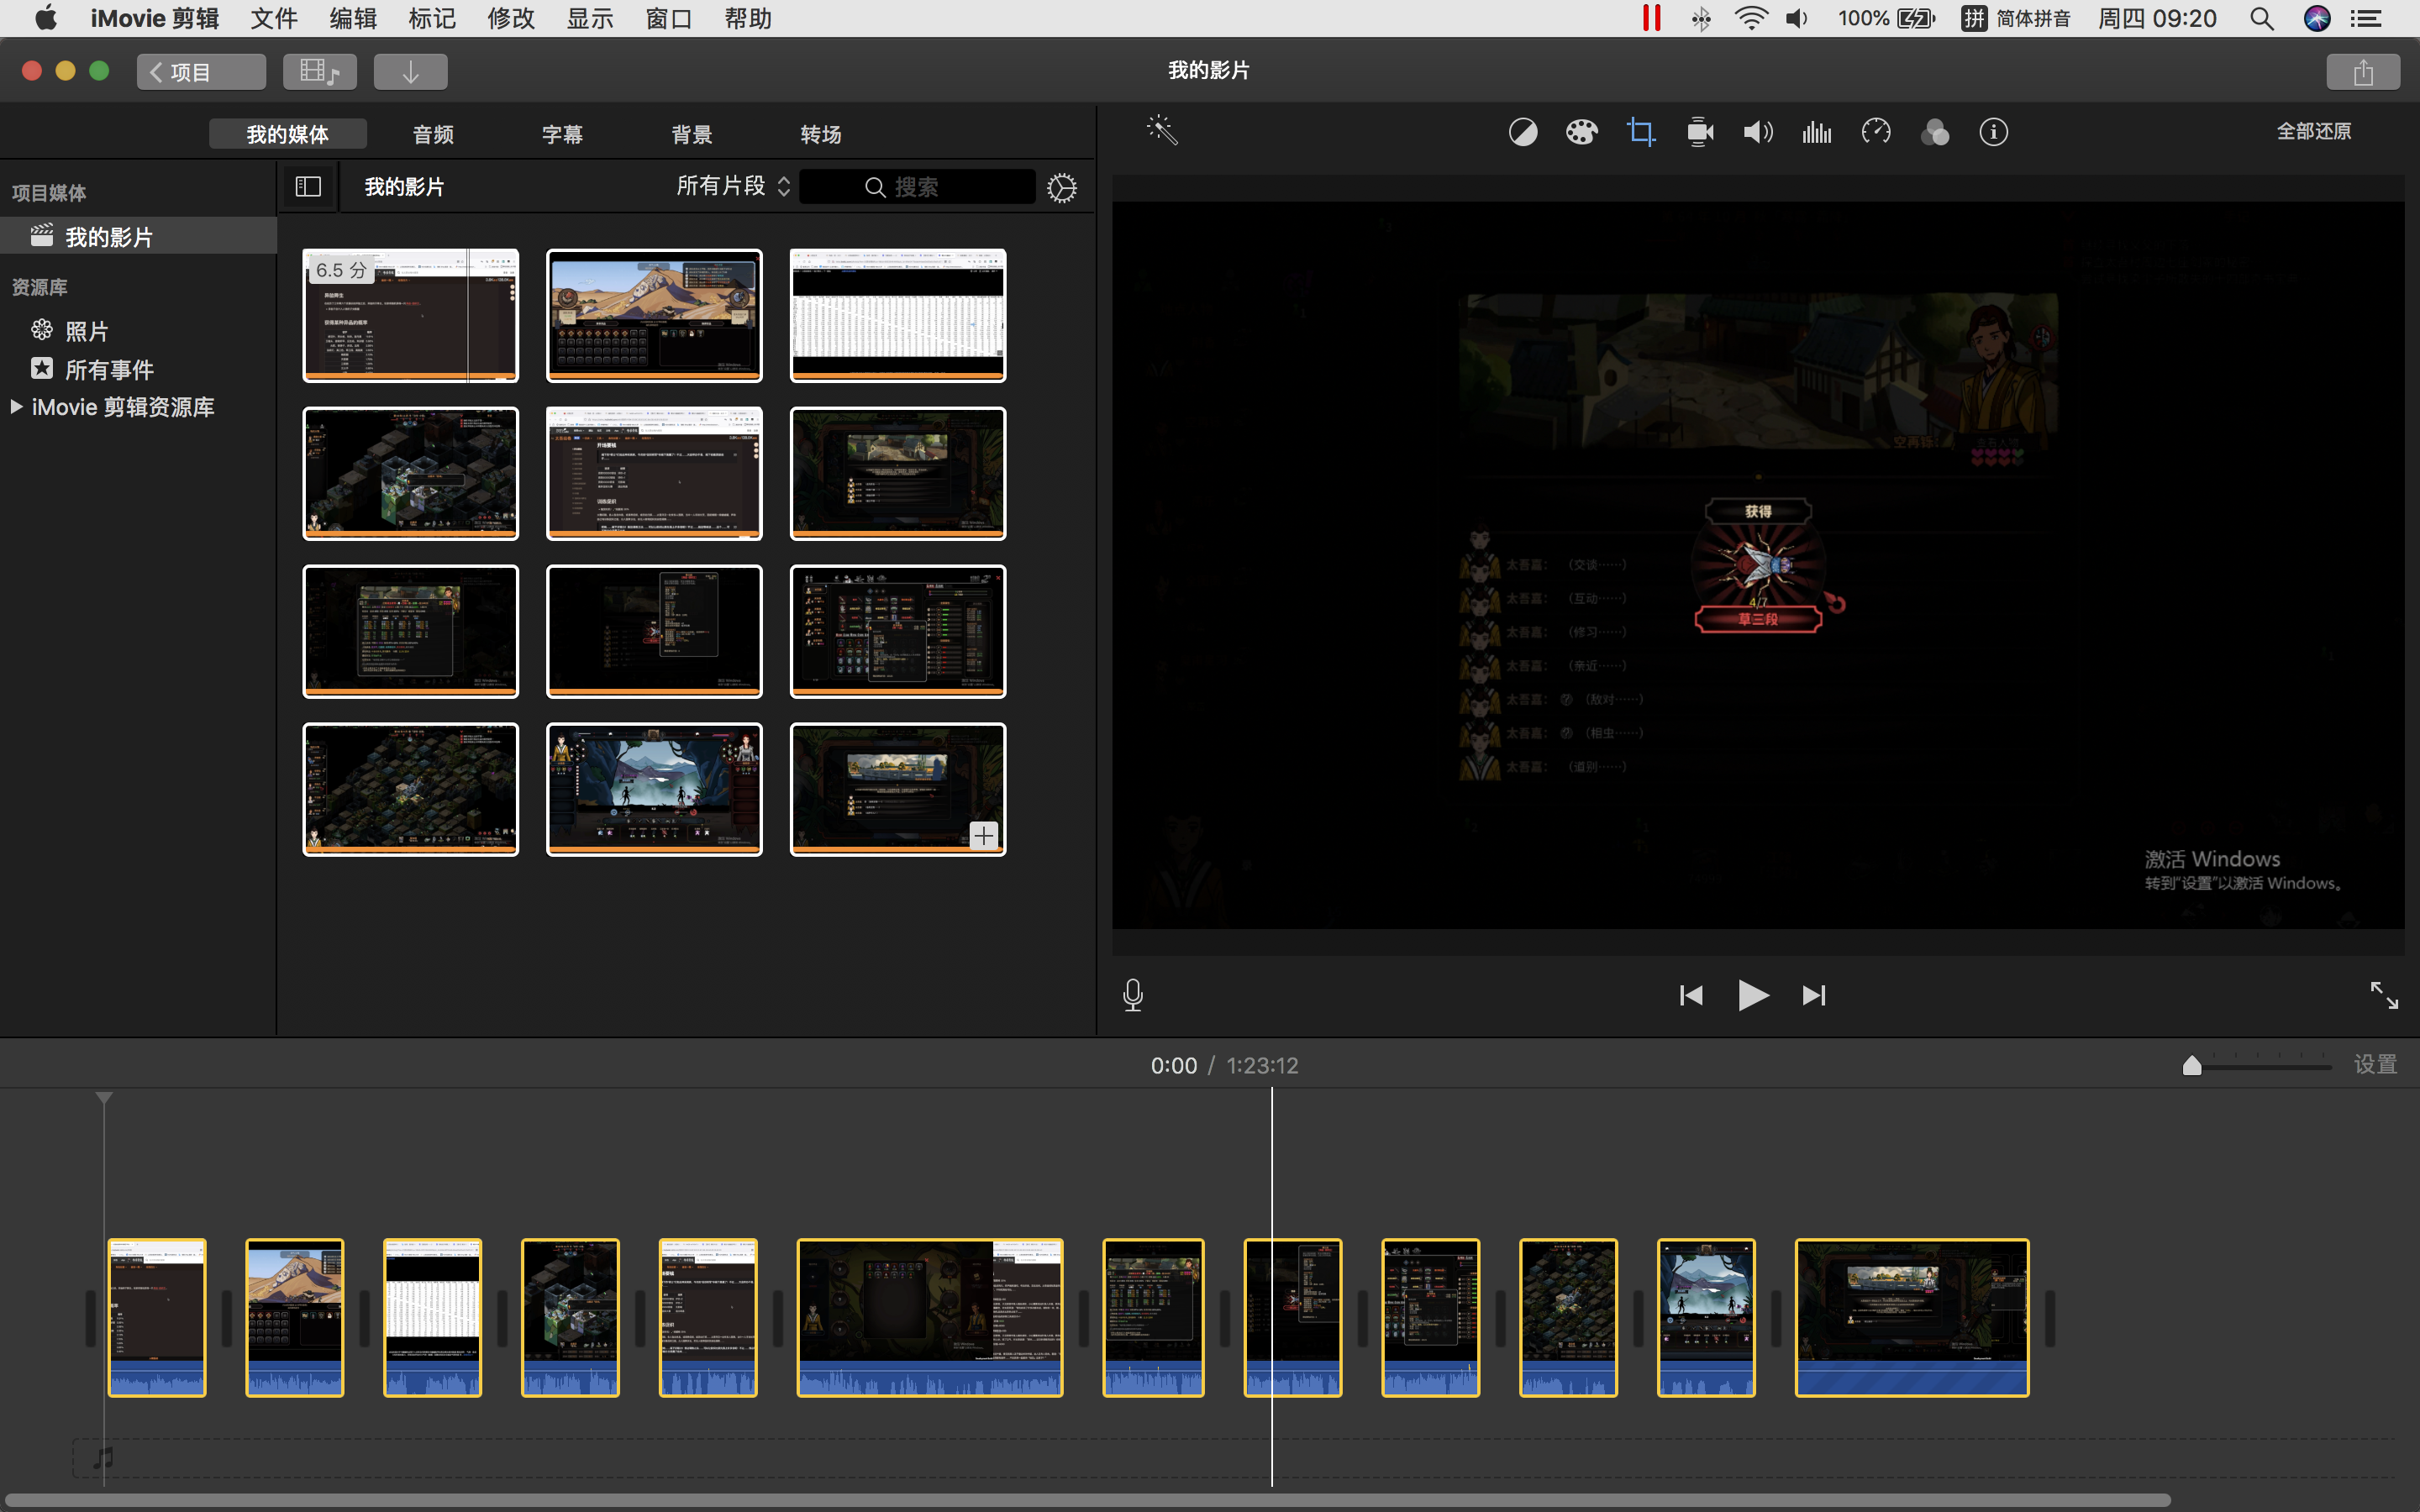Click the background music well note icon
The image size is (2420, 1512).
[x=103, y=1458]
